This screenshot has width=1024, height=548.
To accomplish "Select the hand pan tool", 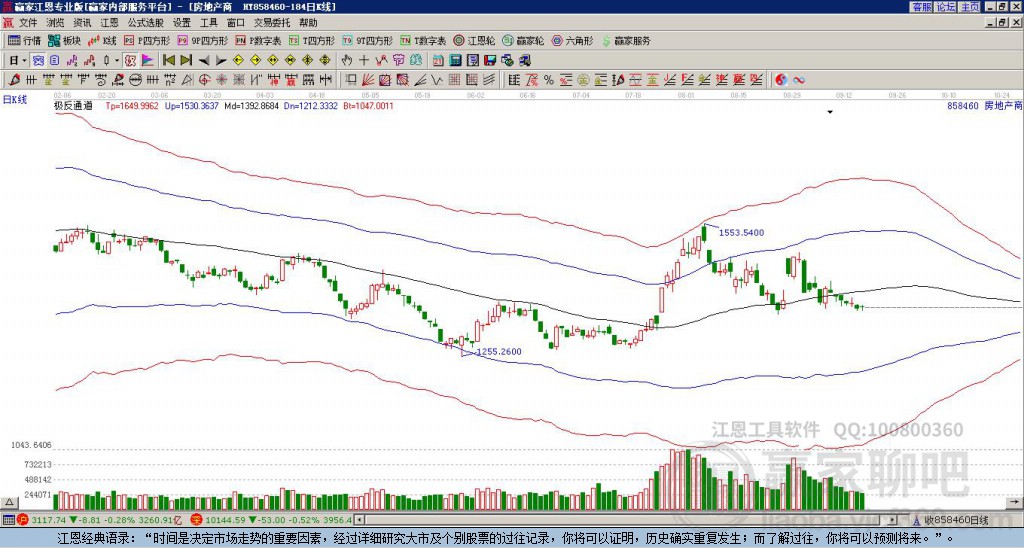I will tap(346, 60).
